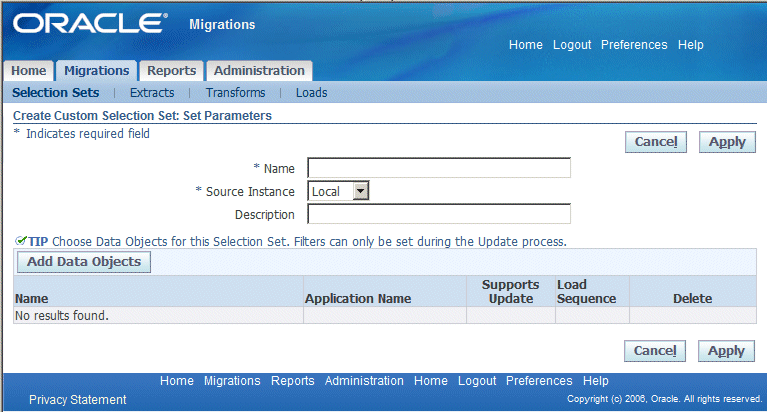
Task: Open Help from the top header
Action: pyautogui.click(x=691, y=45)
